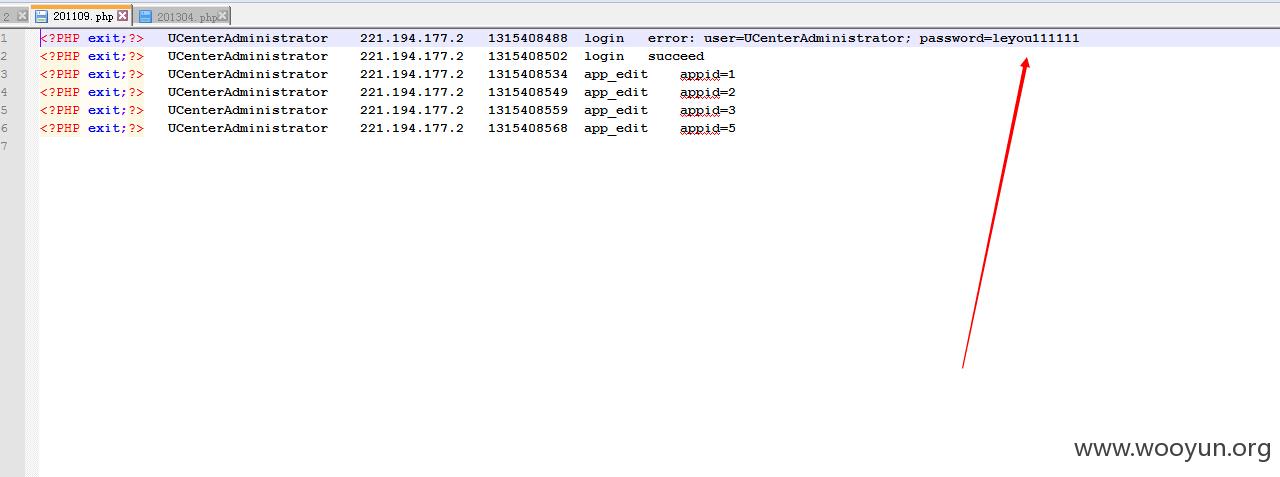Image resolution: width=1280 pixels, height=477 pixels.
Task: Switch to the 201109.php tab
Action: tap(81, 16)
